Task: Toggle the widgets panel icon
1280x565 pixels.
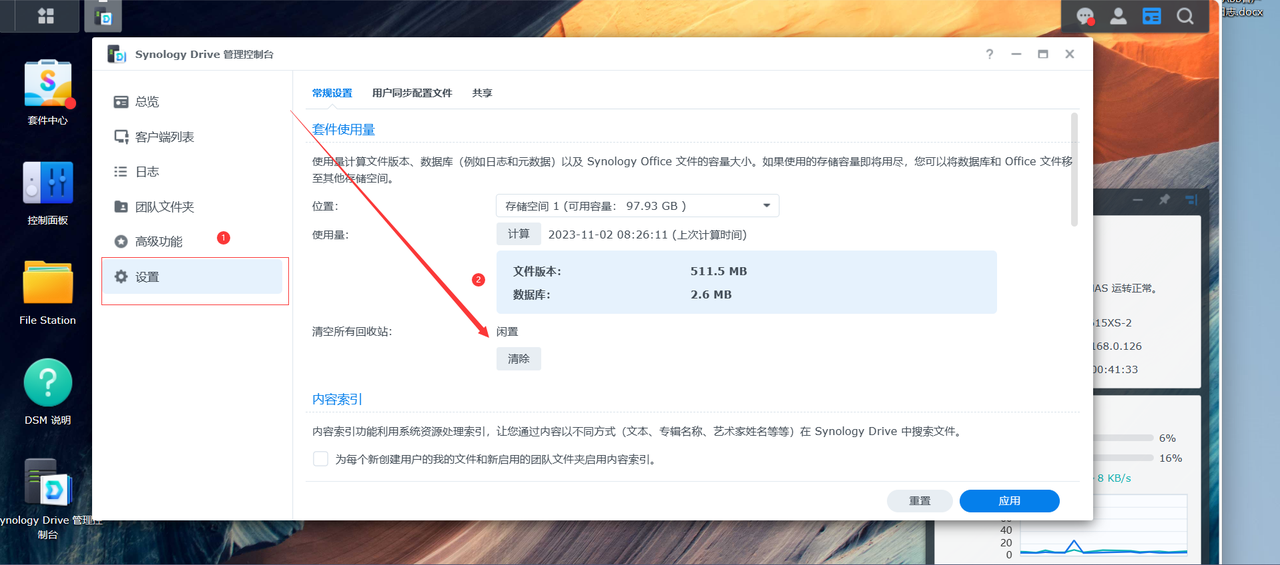Action: click(x=1152, y=16)
